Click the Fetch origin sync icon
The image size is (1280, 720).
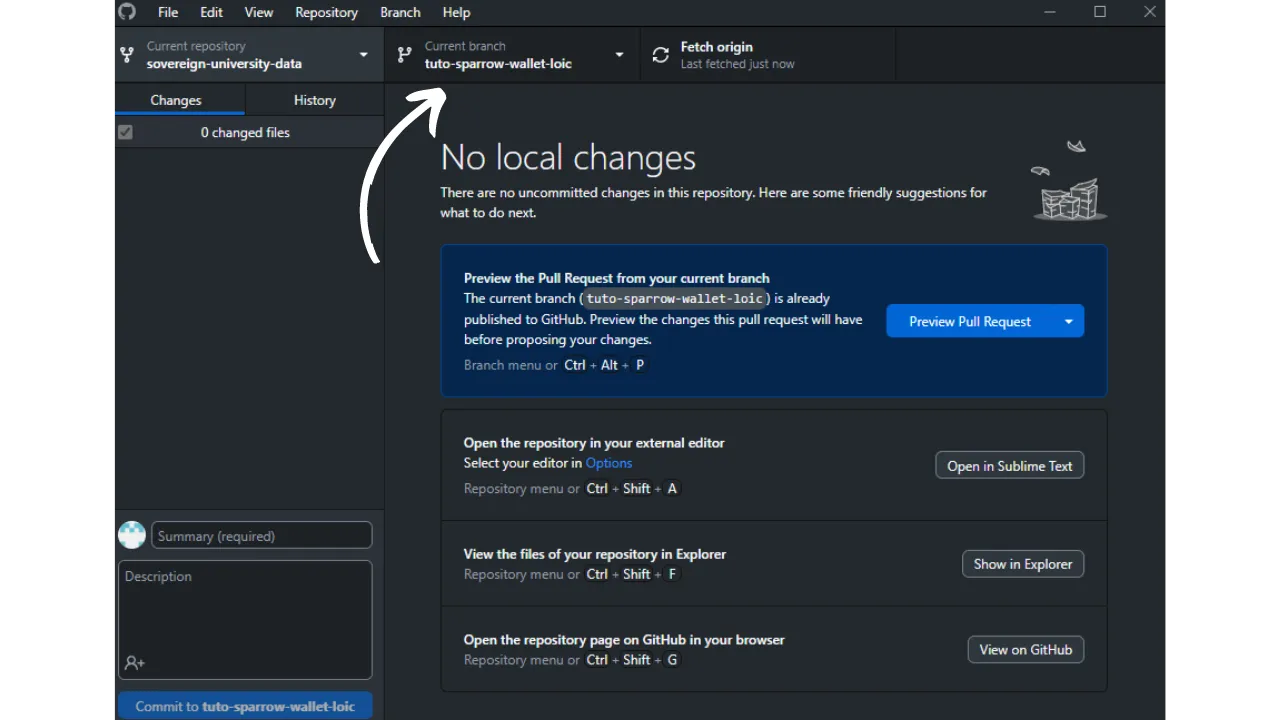(660, 55)
